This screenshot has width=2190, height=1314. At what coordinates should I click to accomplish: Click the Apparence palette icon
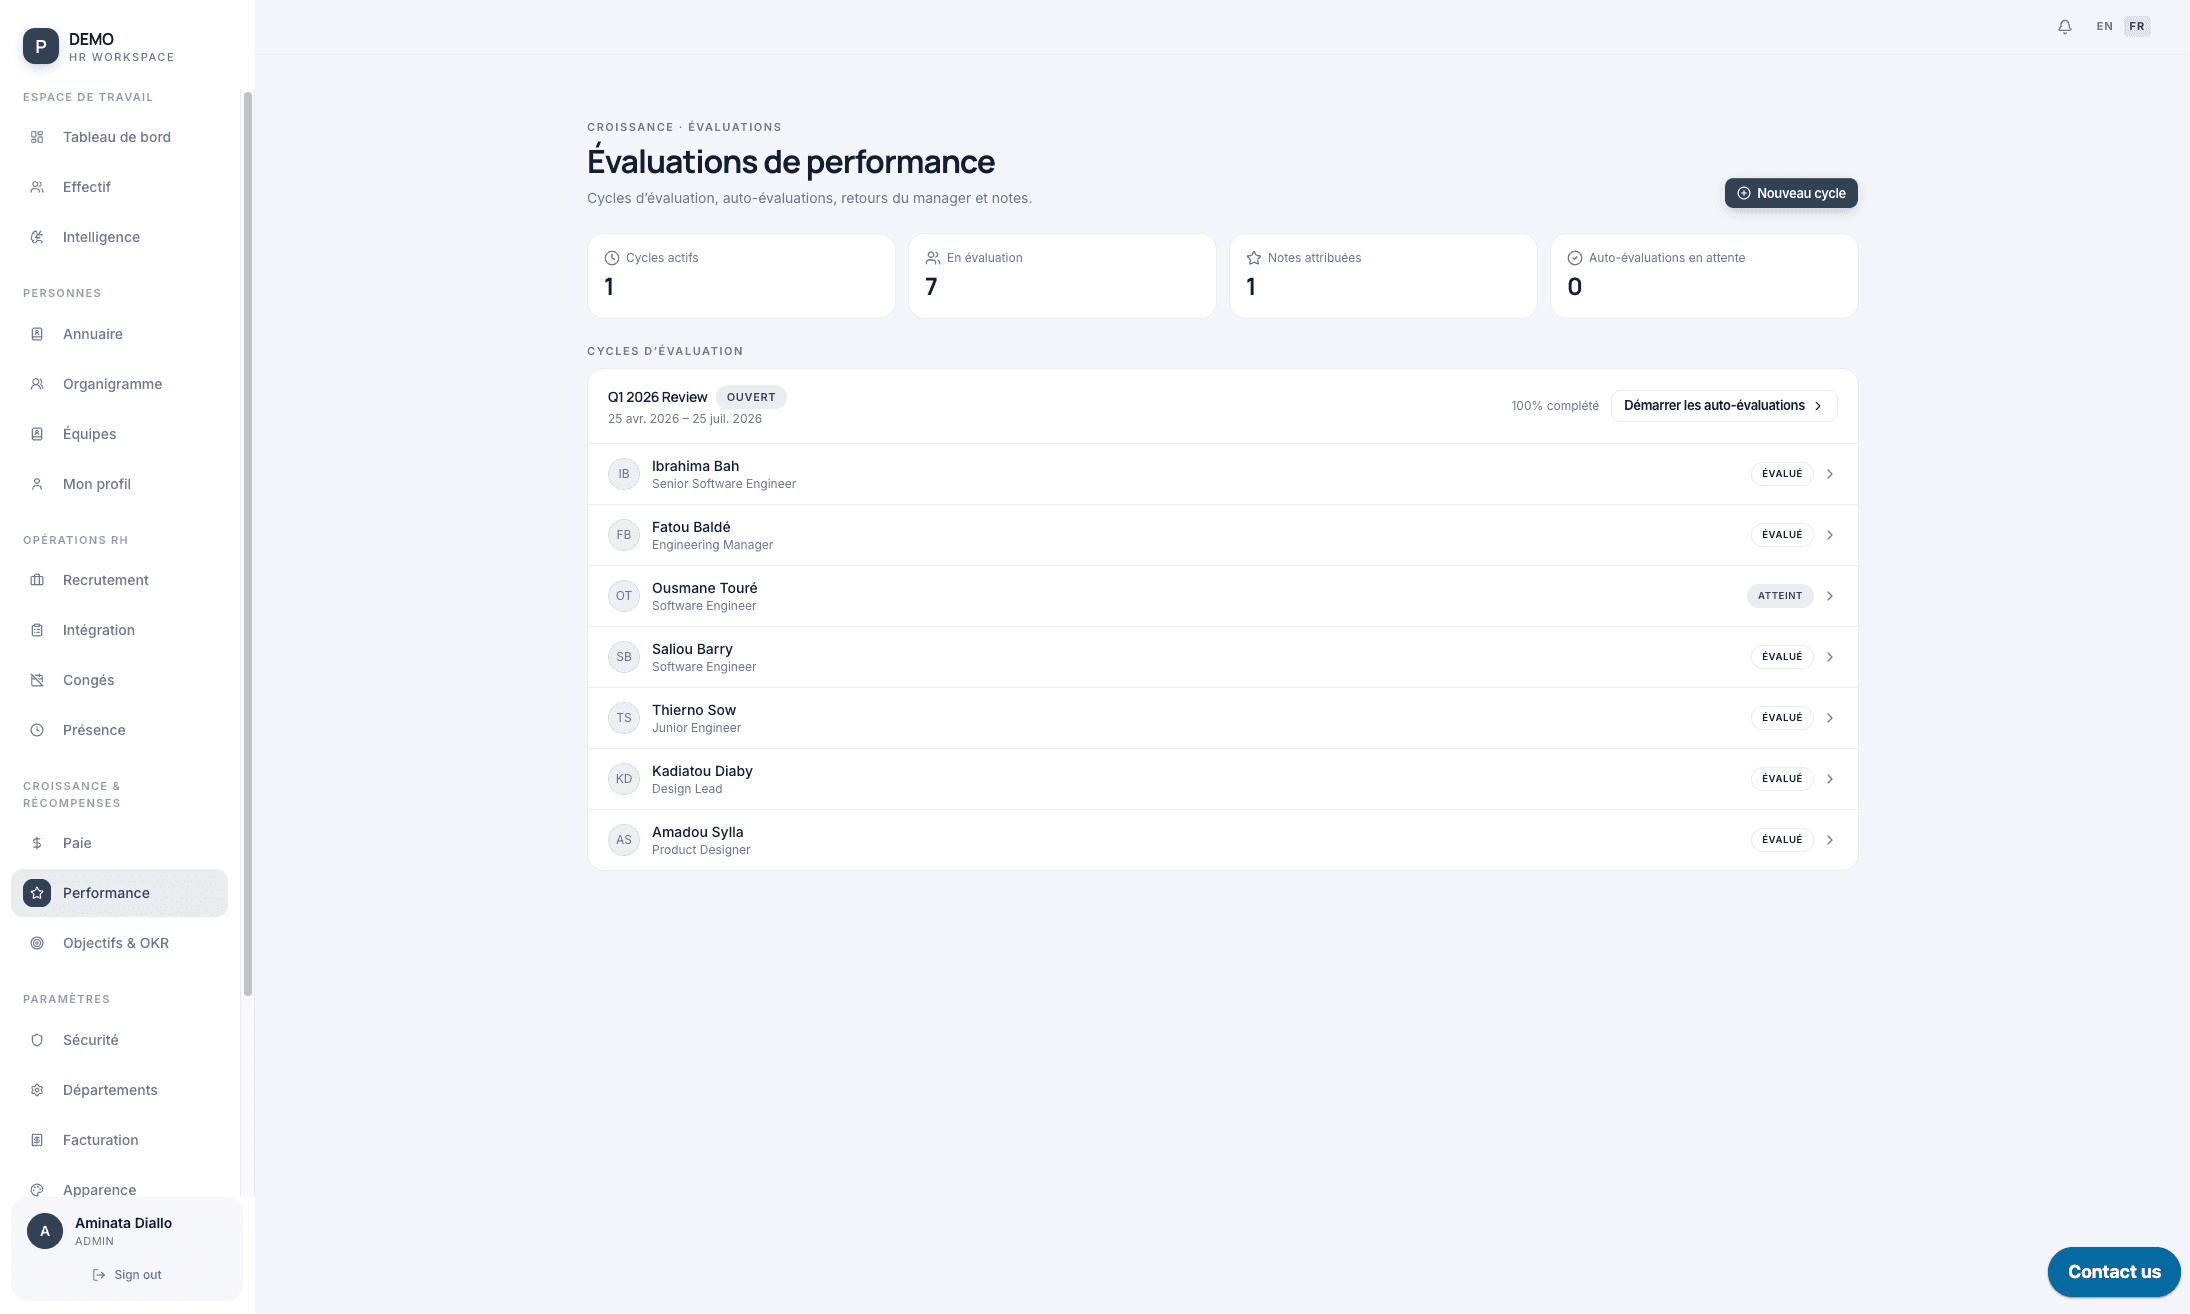37,1190
